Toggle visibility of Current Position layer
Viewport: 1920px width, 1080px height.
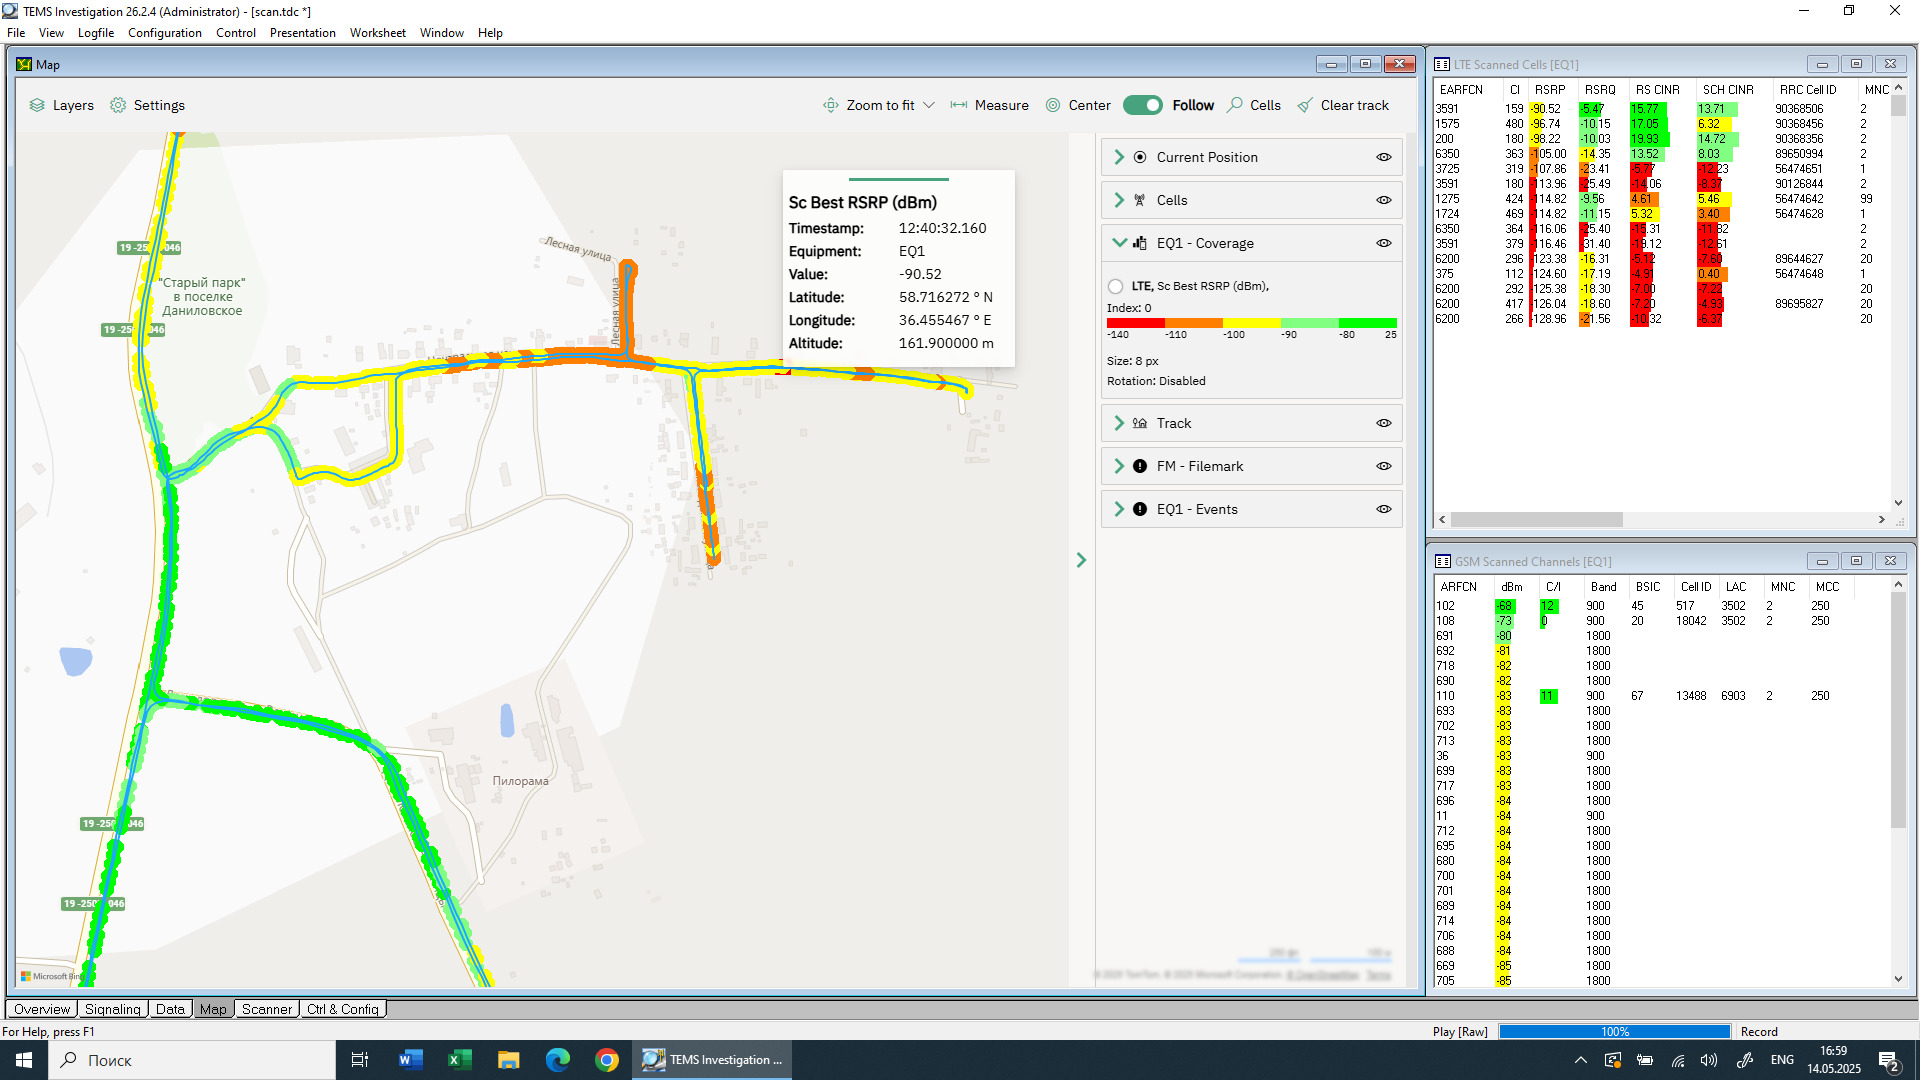1384,157
